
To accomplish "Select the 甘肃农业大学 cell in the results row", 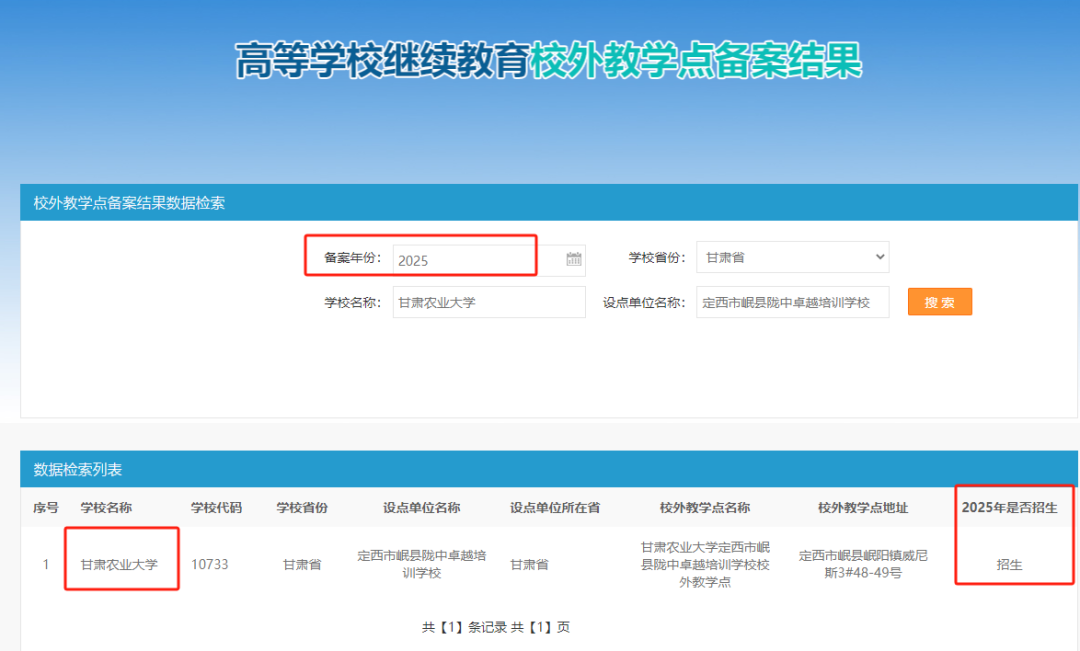I will pyautogui.click(x=119, y=564).
